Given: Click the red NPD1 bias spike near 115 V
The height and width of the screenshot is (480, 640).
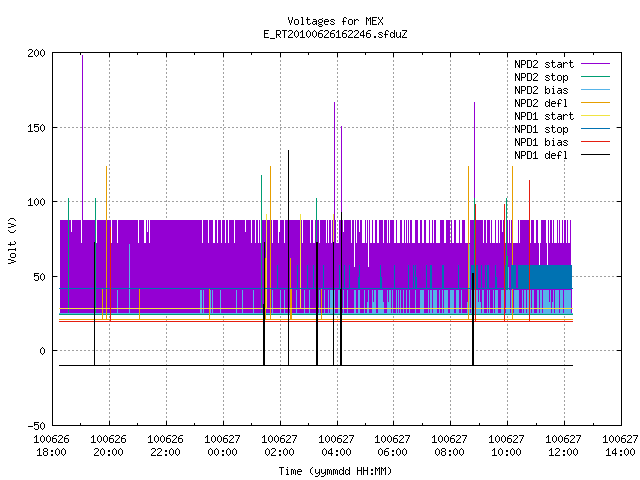Looking at the screenshot, I should pyautogui.click(x=529, y=250).
